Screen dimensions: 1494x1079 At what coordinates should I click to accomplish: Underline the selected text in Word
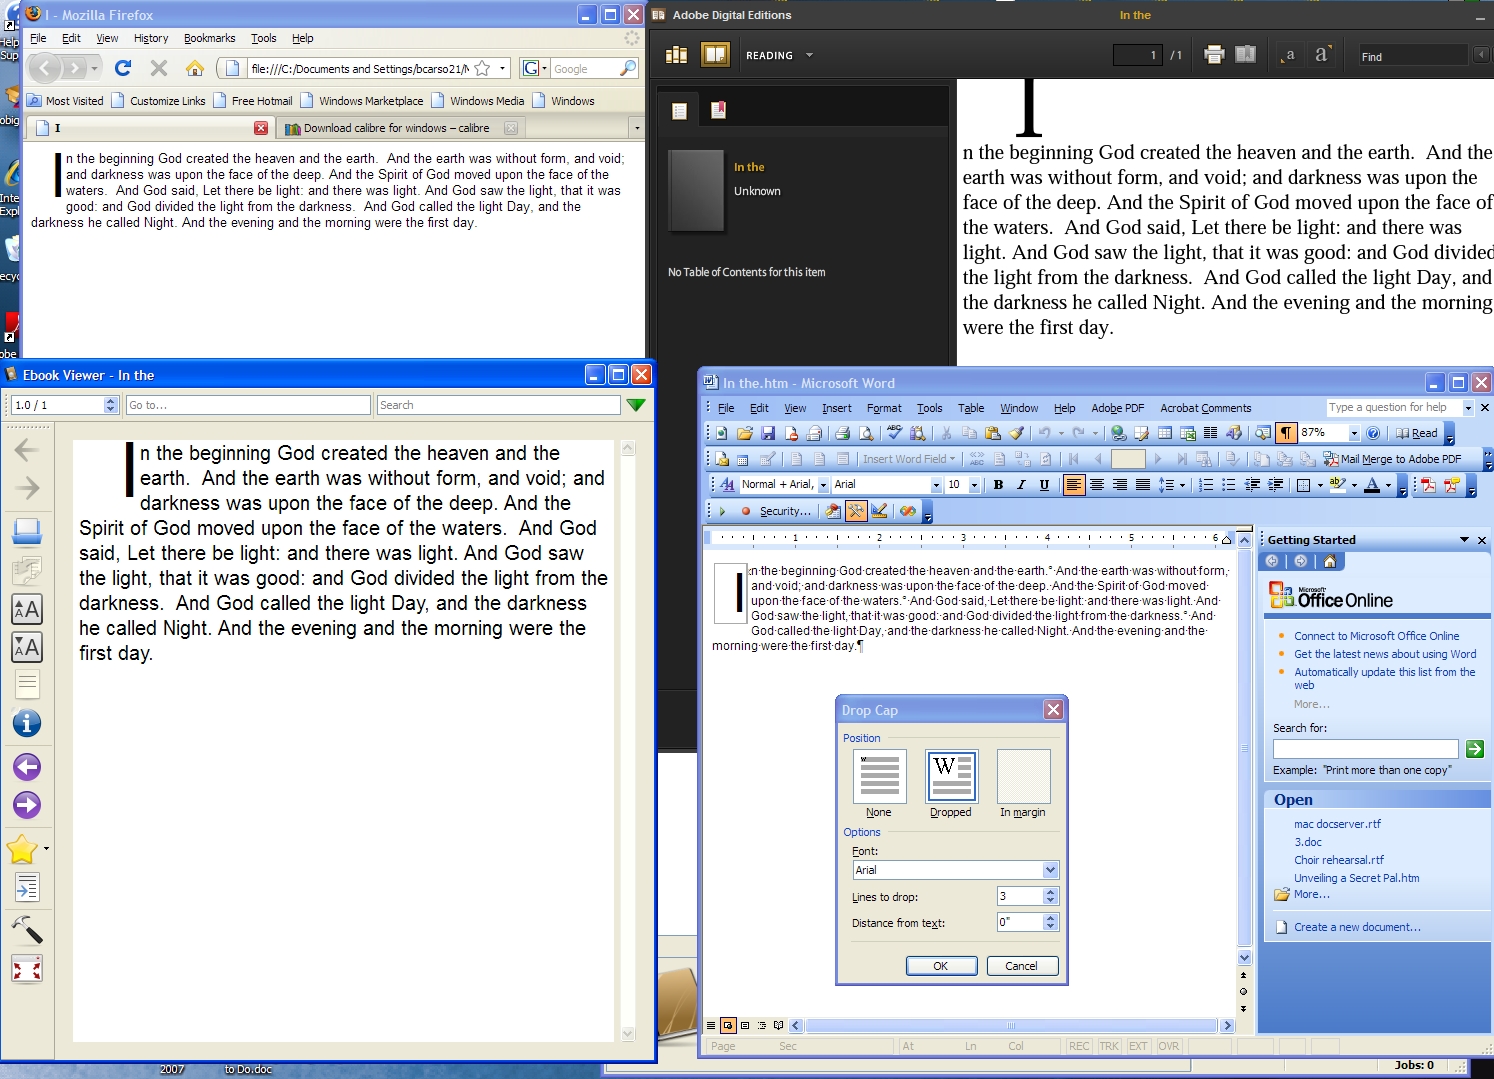coord(1044,485)
